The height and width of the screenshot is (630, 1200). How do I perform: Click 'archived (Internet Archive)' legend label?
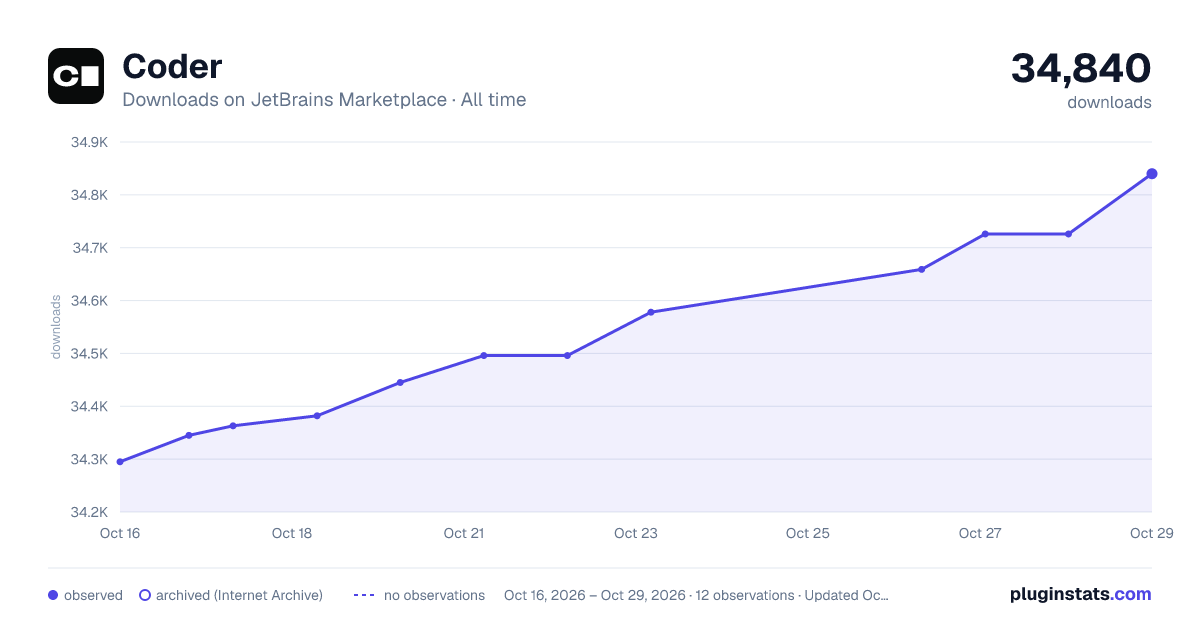(x=239, y=595)
